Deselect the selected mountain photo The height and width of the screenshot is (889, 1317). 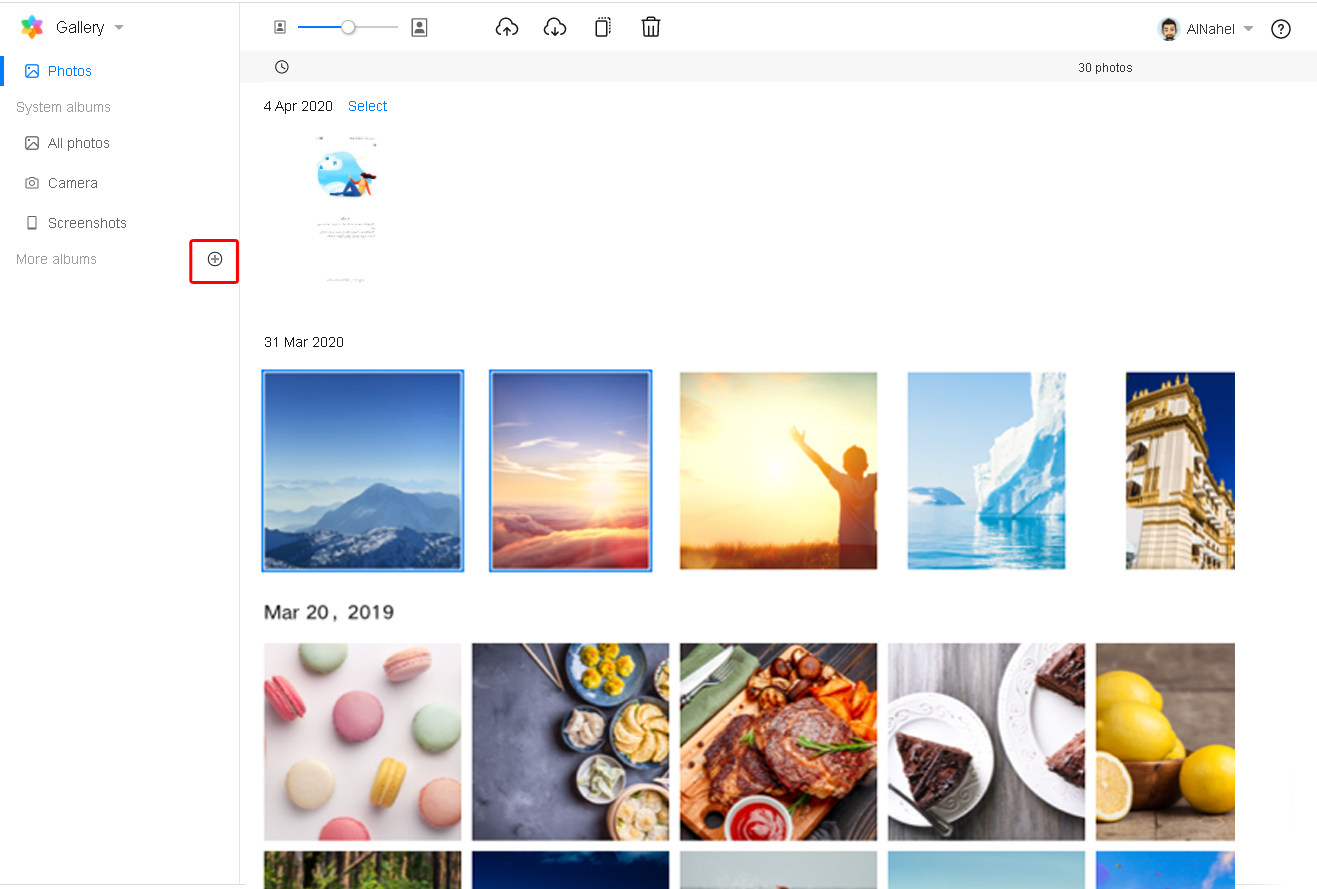(362, 470)
